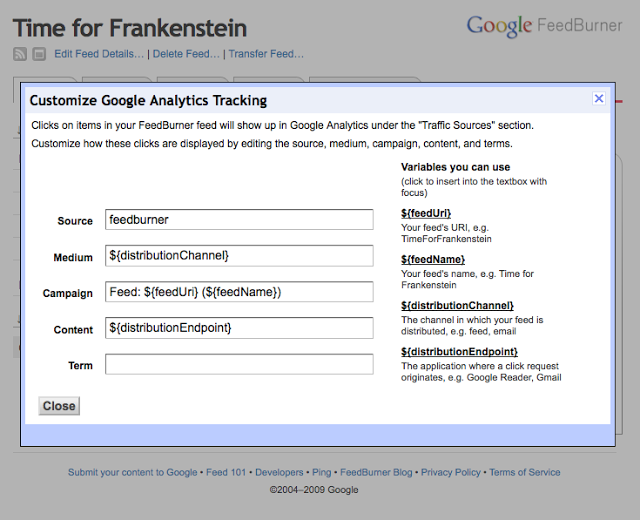Focus the Source text field
The image size is (640, 520).
tap(238, 220)
